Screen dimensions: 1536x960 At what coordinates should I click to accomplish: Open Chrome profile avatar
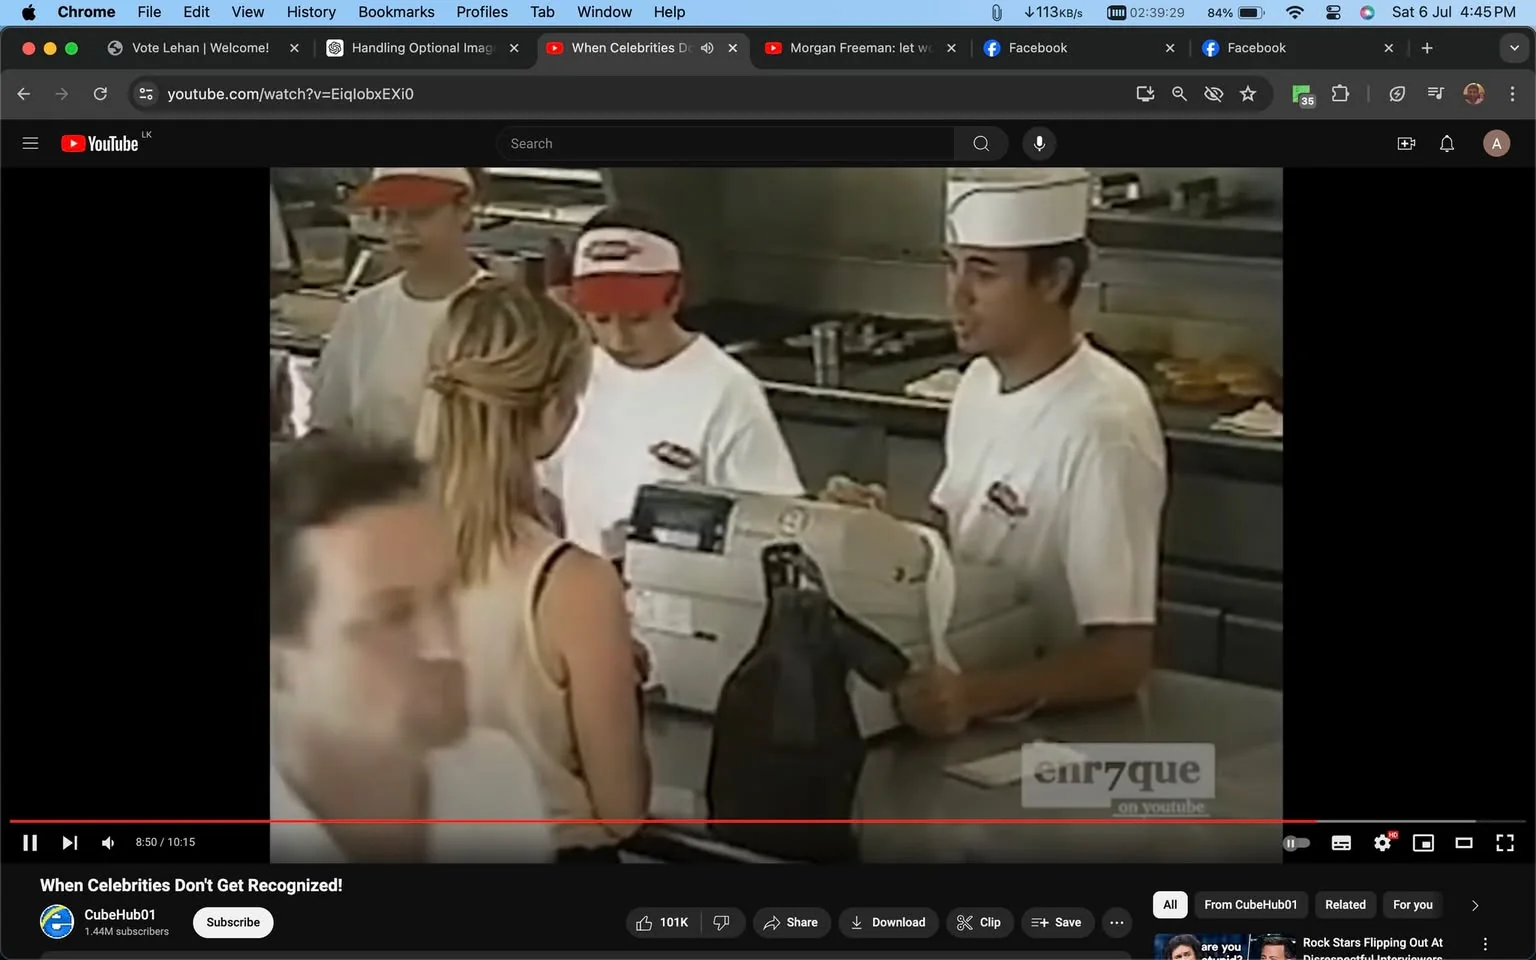pyautogui.click(x=1473, y=93)
